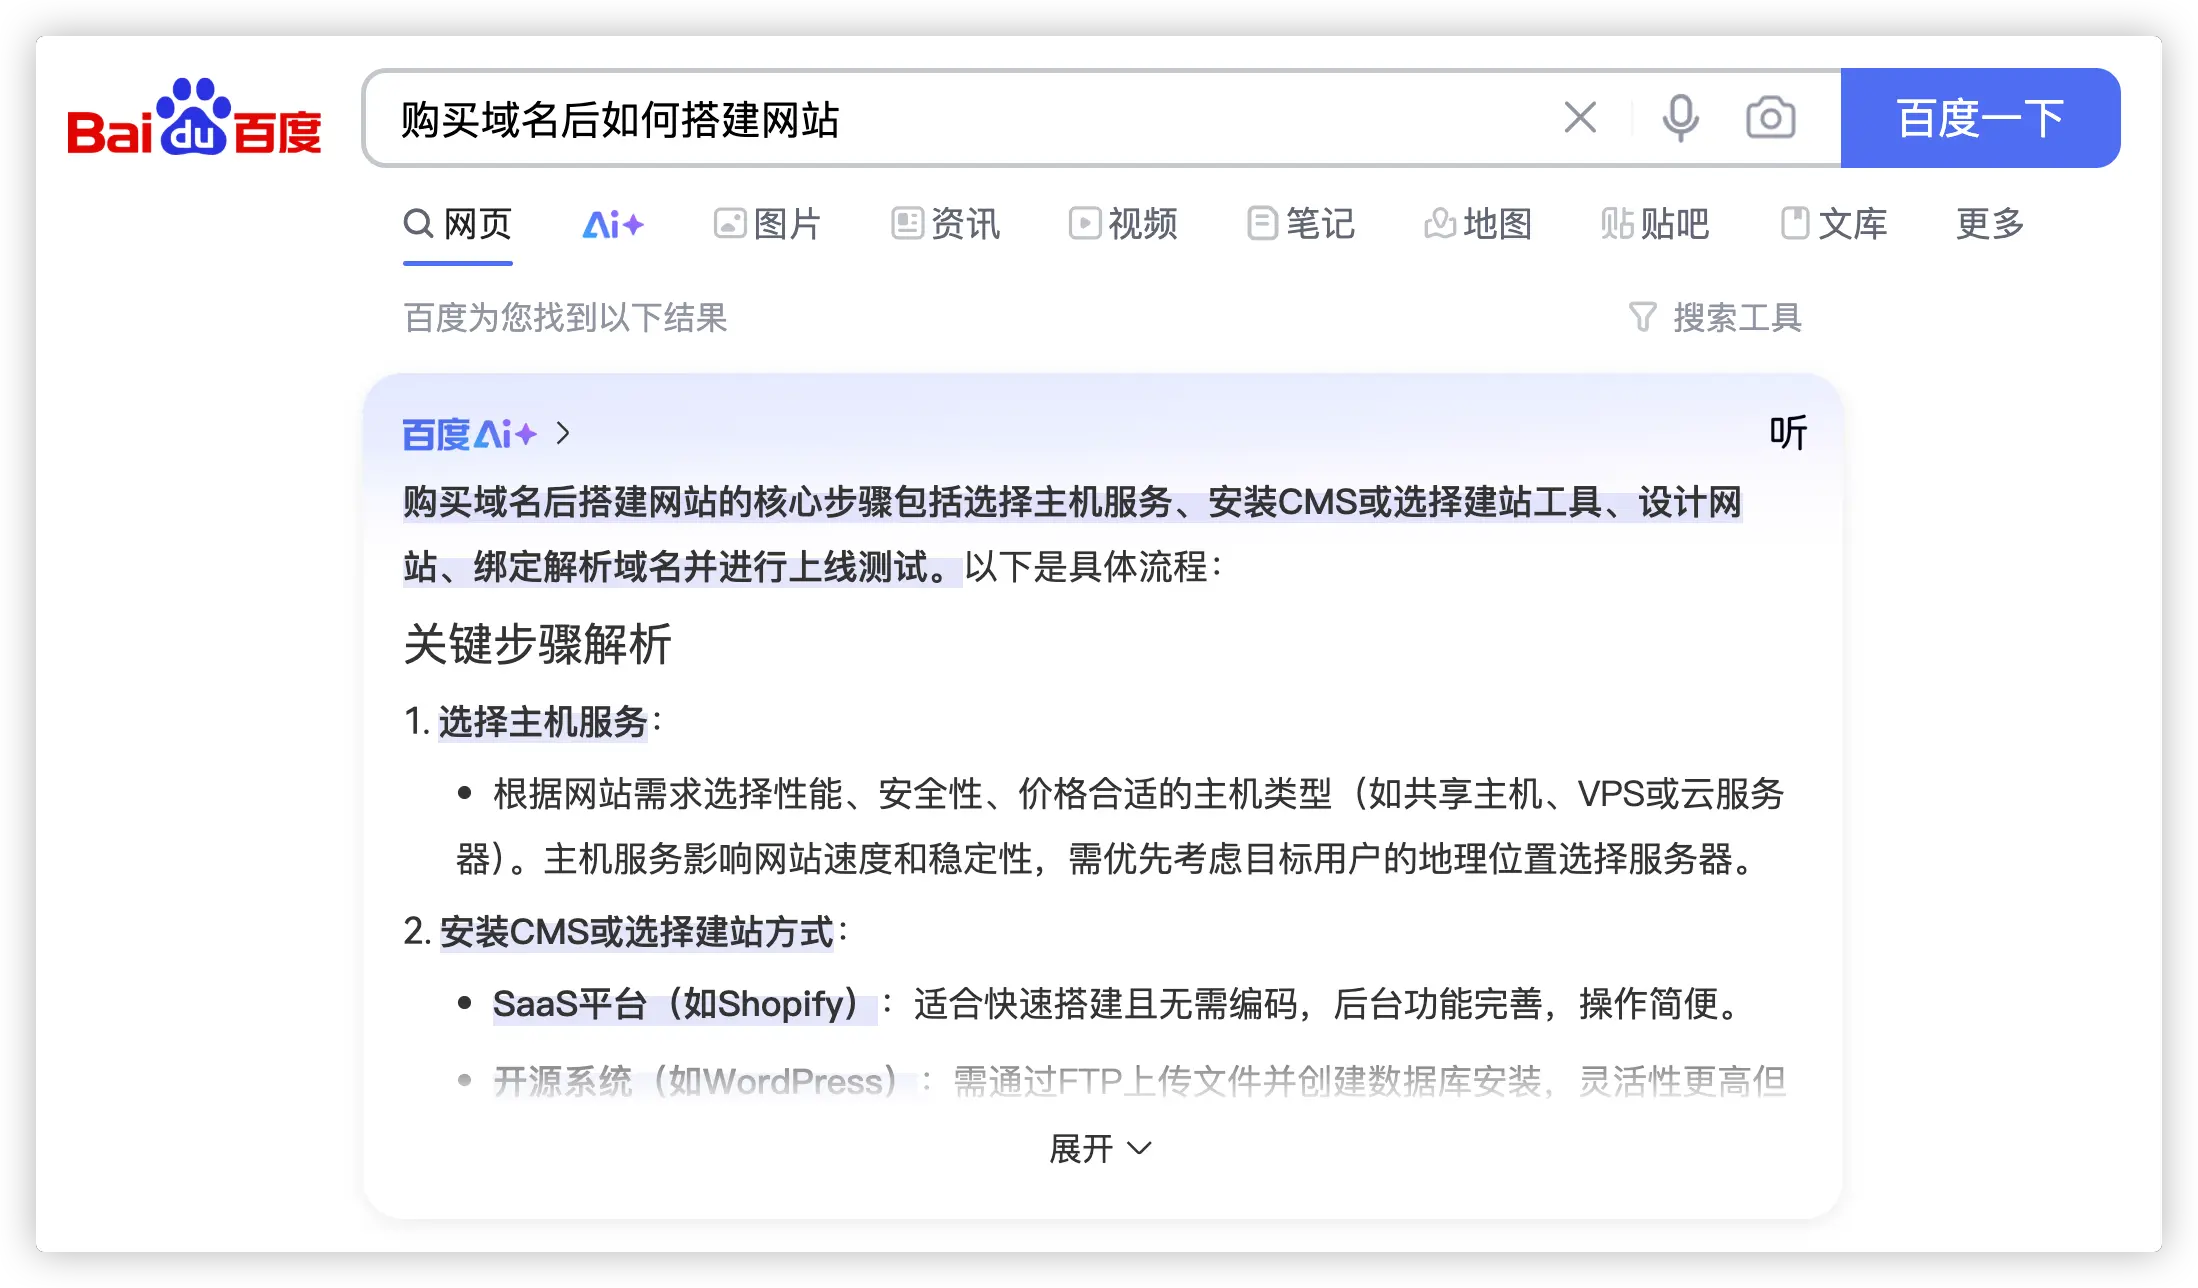Click the 关键步骤解析 heading
The width and height of the screenshot is (2198, 1288).
coord(538,643)
